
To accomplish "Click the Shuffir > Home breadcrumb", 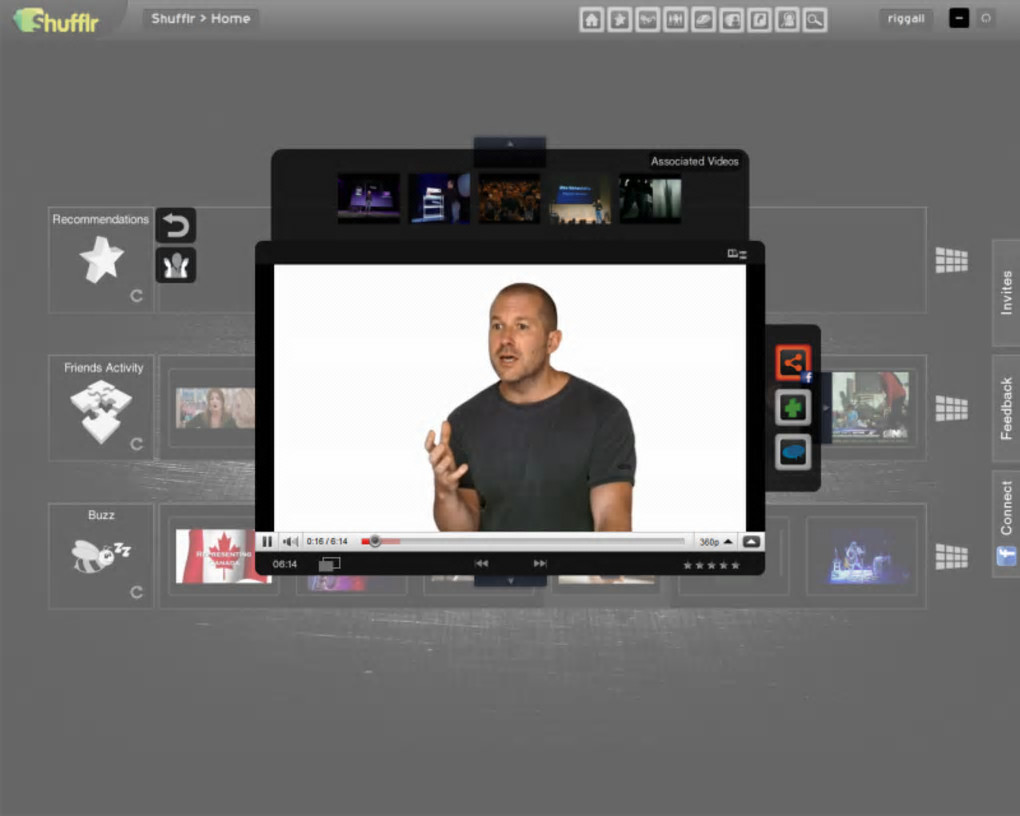I will tap(200, 19).
